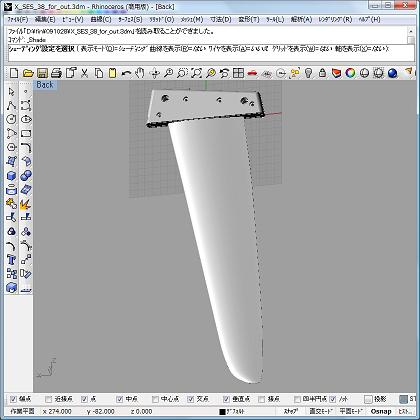Click the Open folder icon
Screen dimensions: 420x420
[28, 73]
